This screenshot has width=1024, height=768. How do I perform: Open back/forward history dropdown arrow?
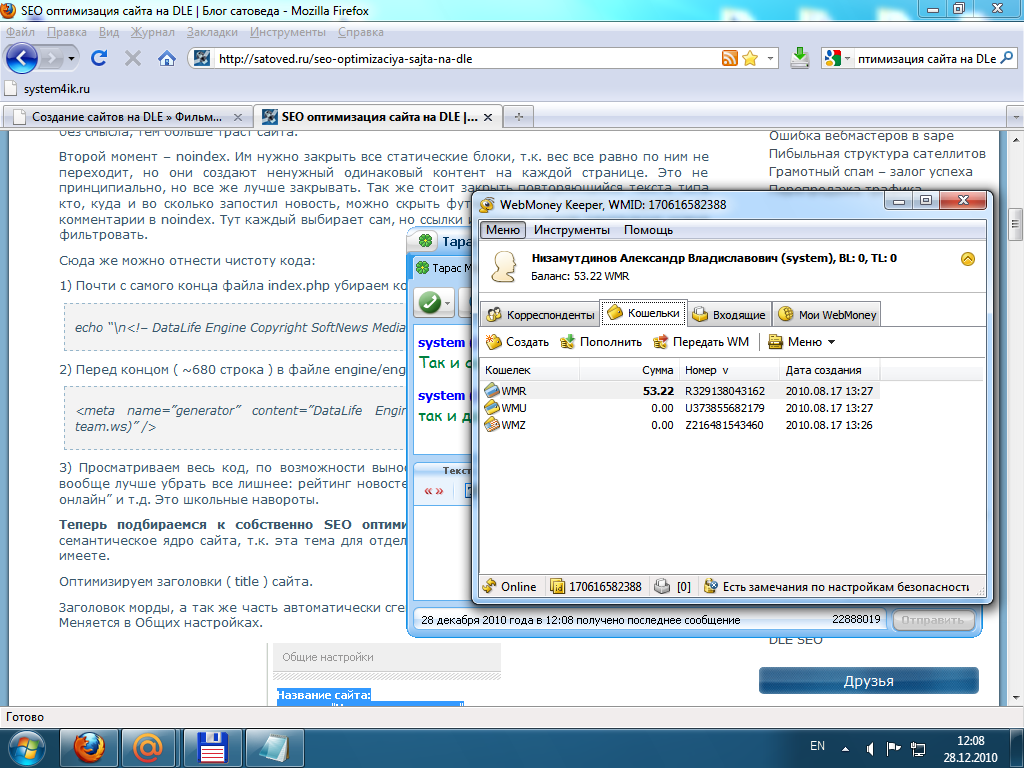pos(71,59)
